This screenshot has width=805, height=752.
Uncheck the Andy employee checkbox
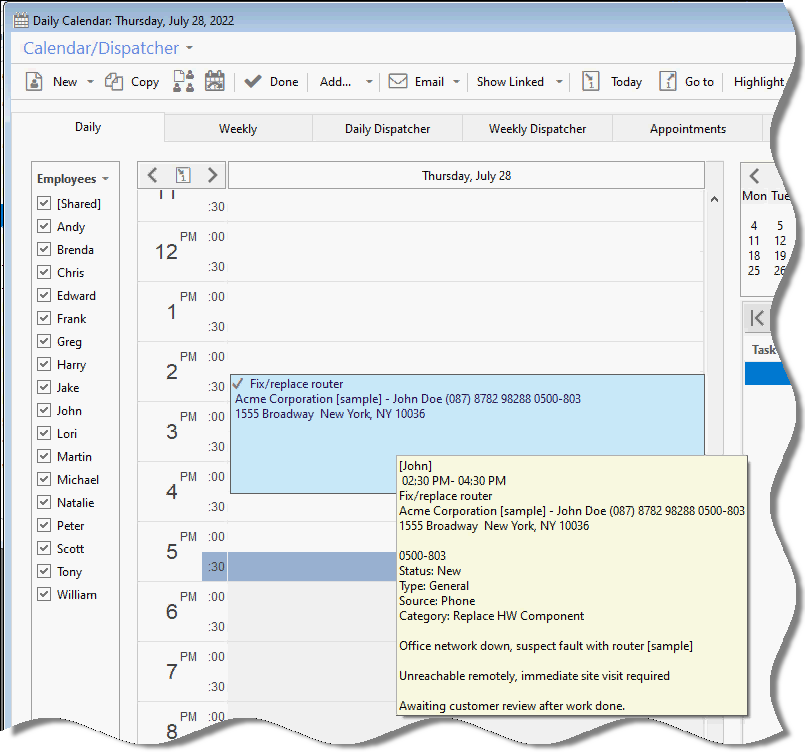click(x=44, y=227)
